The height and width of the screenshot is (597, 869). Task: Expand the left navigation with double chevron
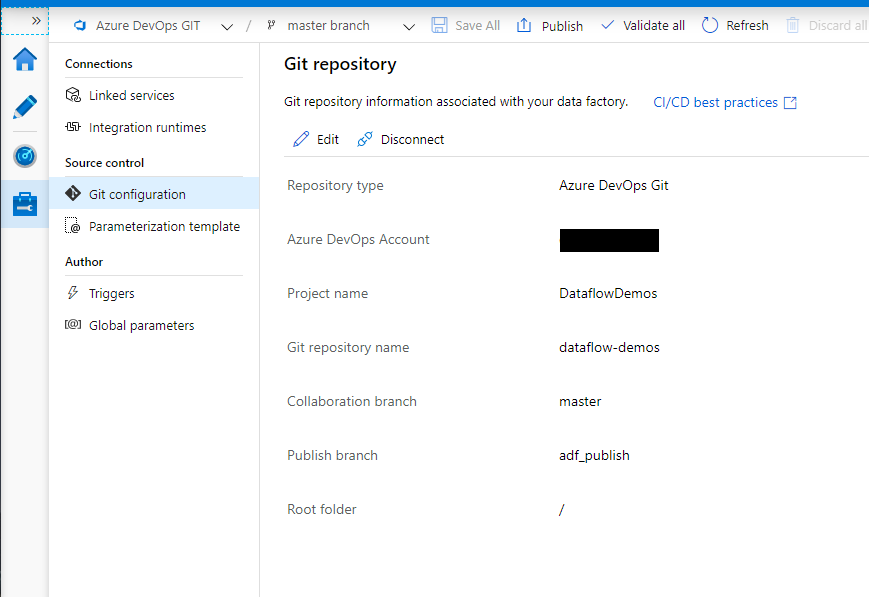[36, 21]
